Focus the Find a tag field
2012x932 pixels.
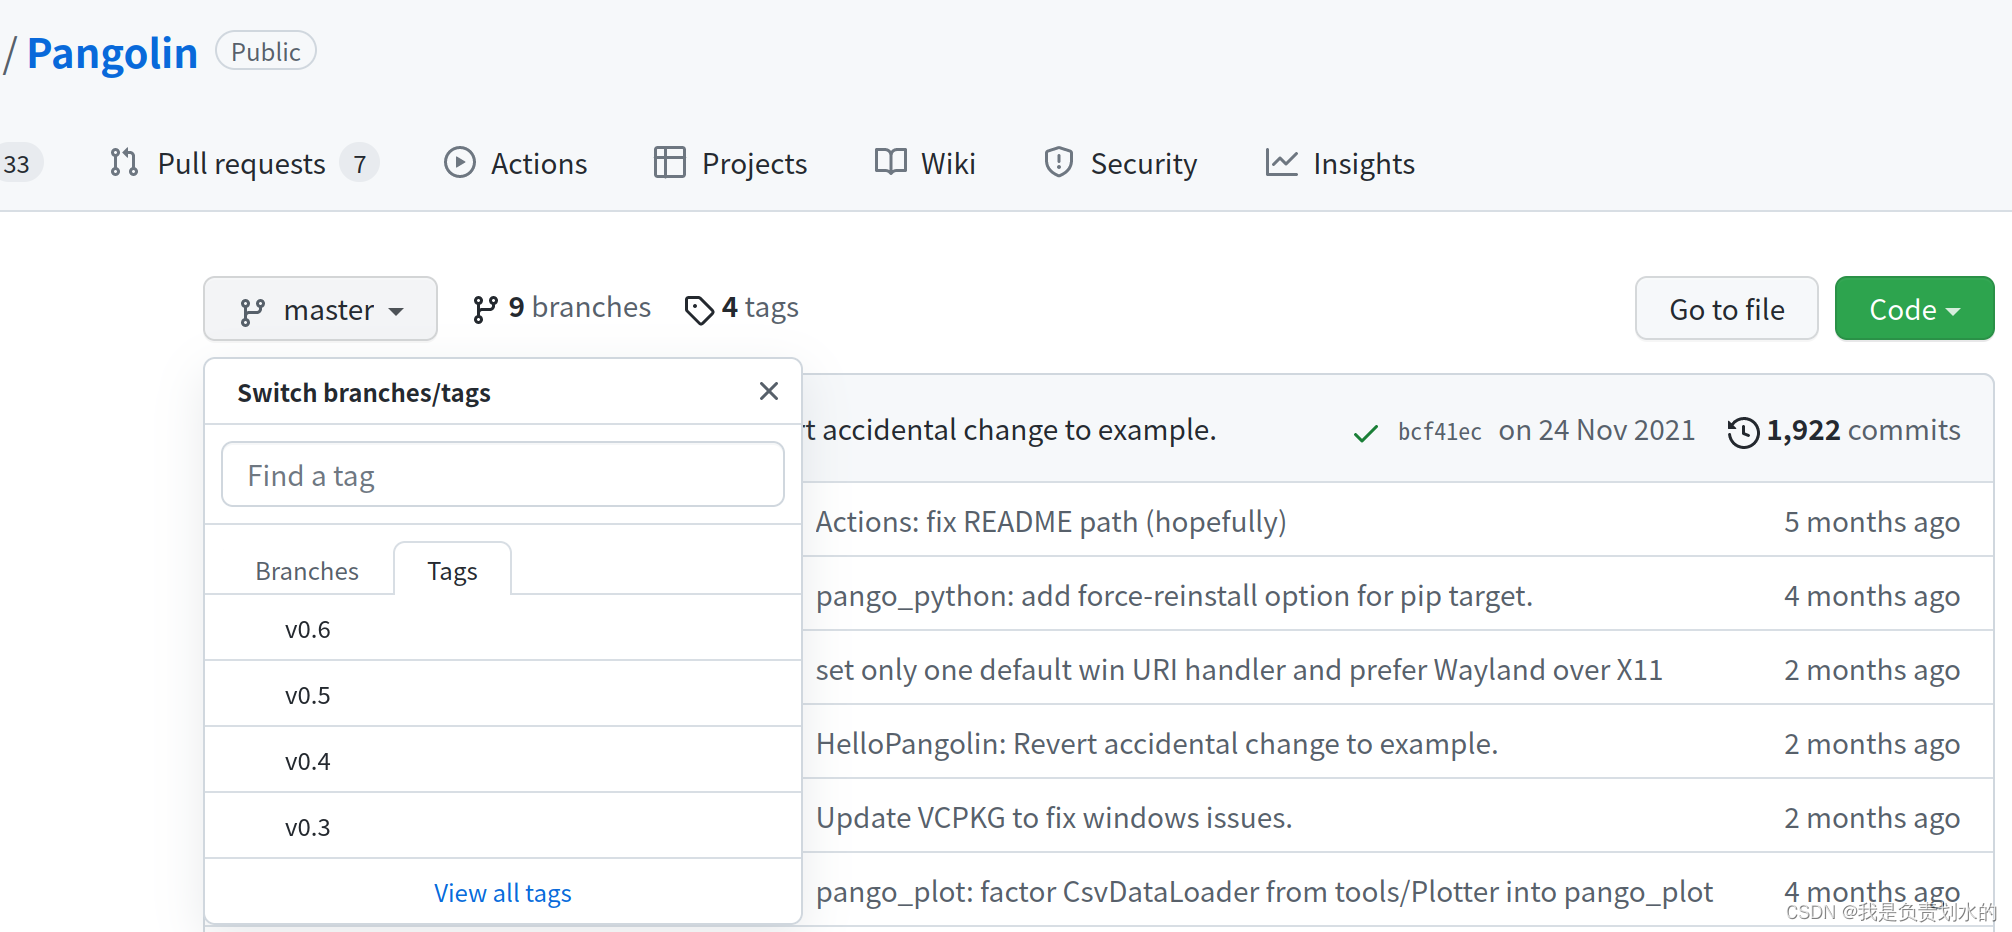pos(502,475)
